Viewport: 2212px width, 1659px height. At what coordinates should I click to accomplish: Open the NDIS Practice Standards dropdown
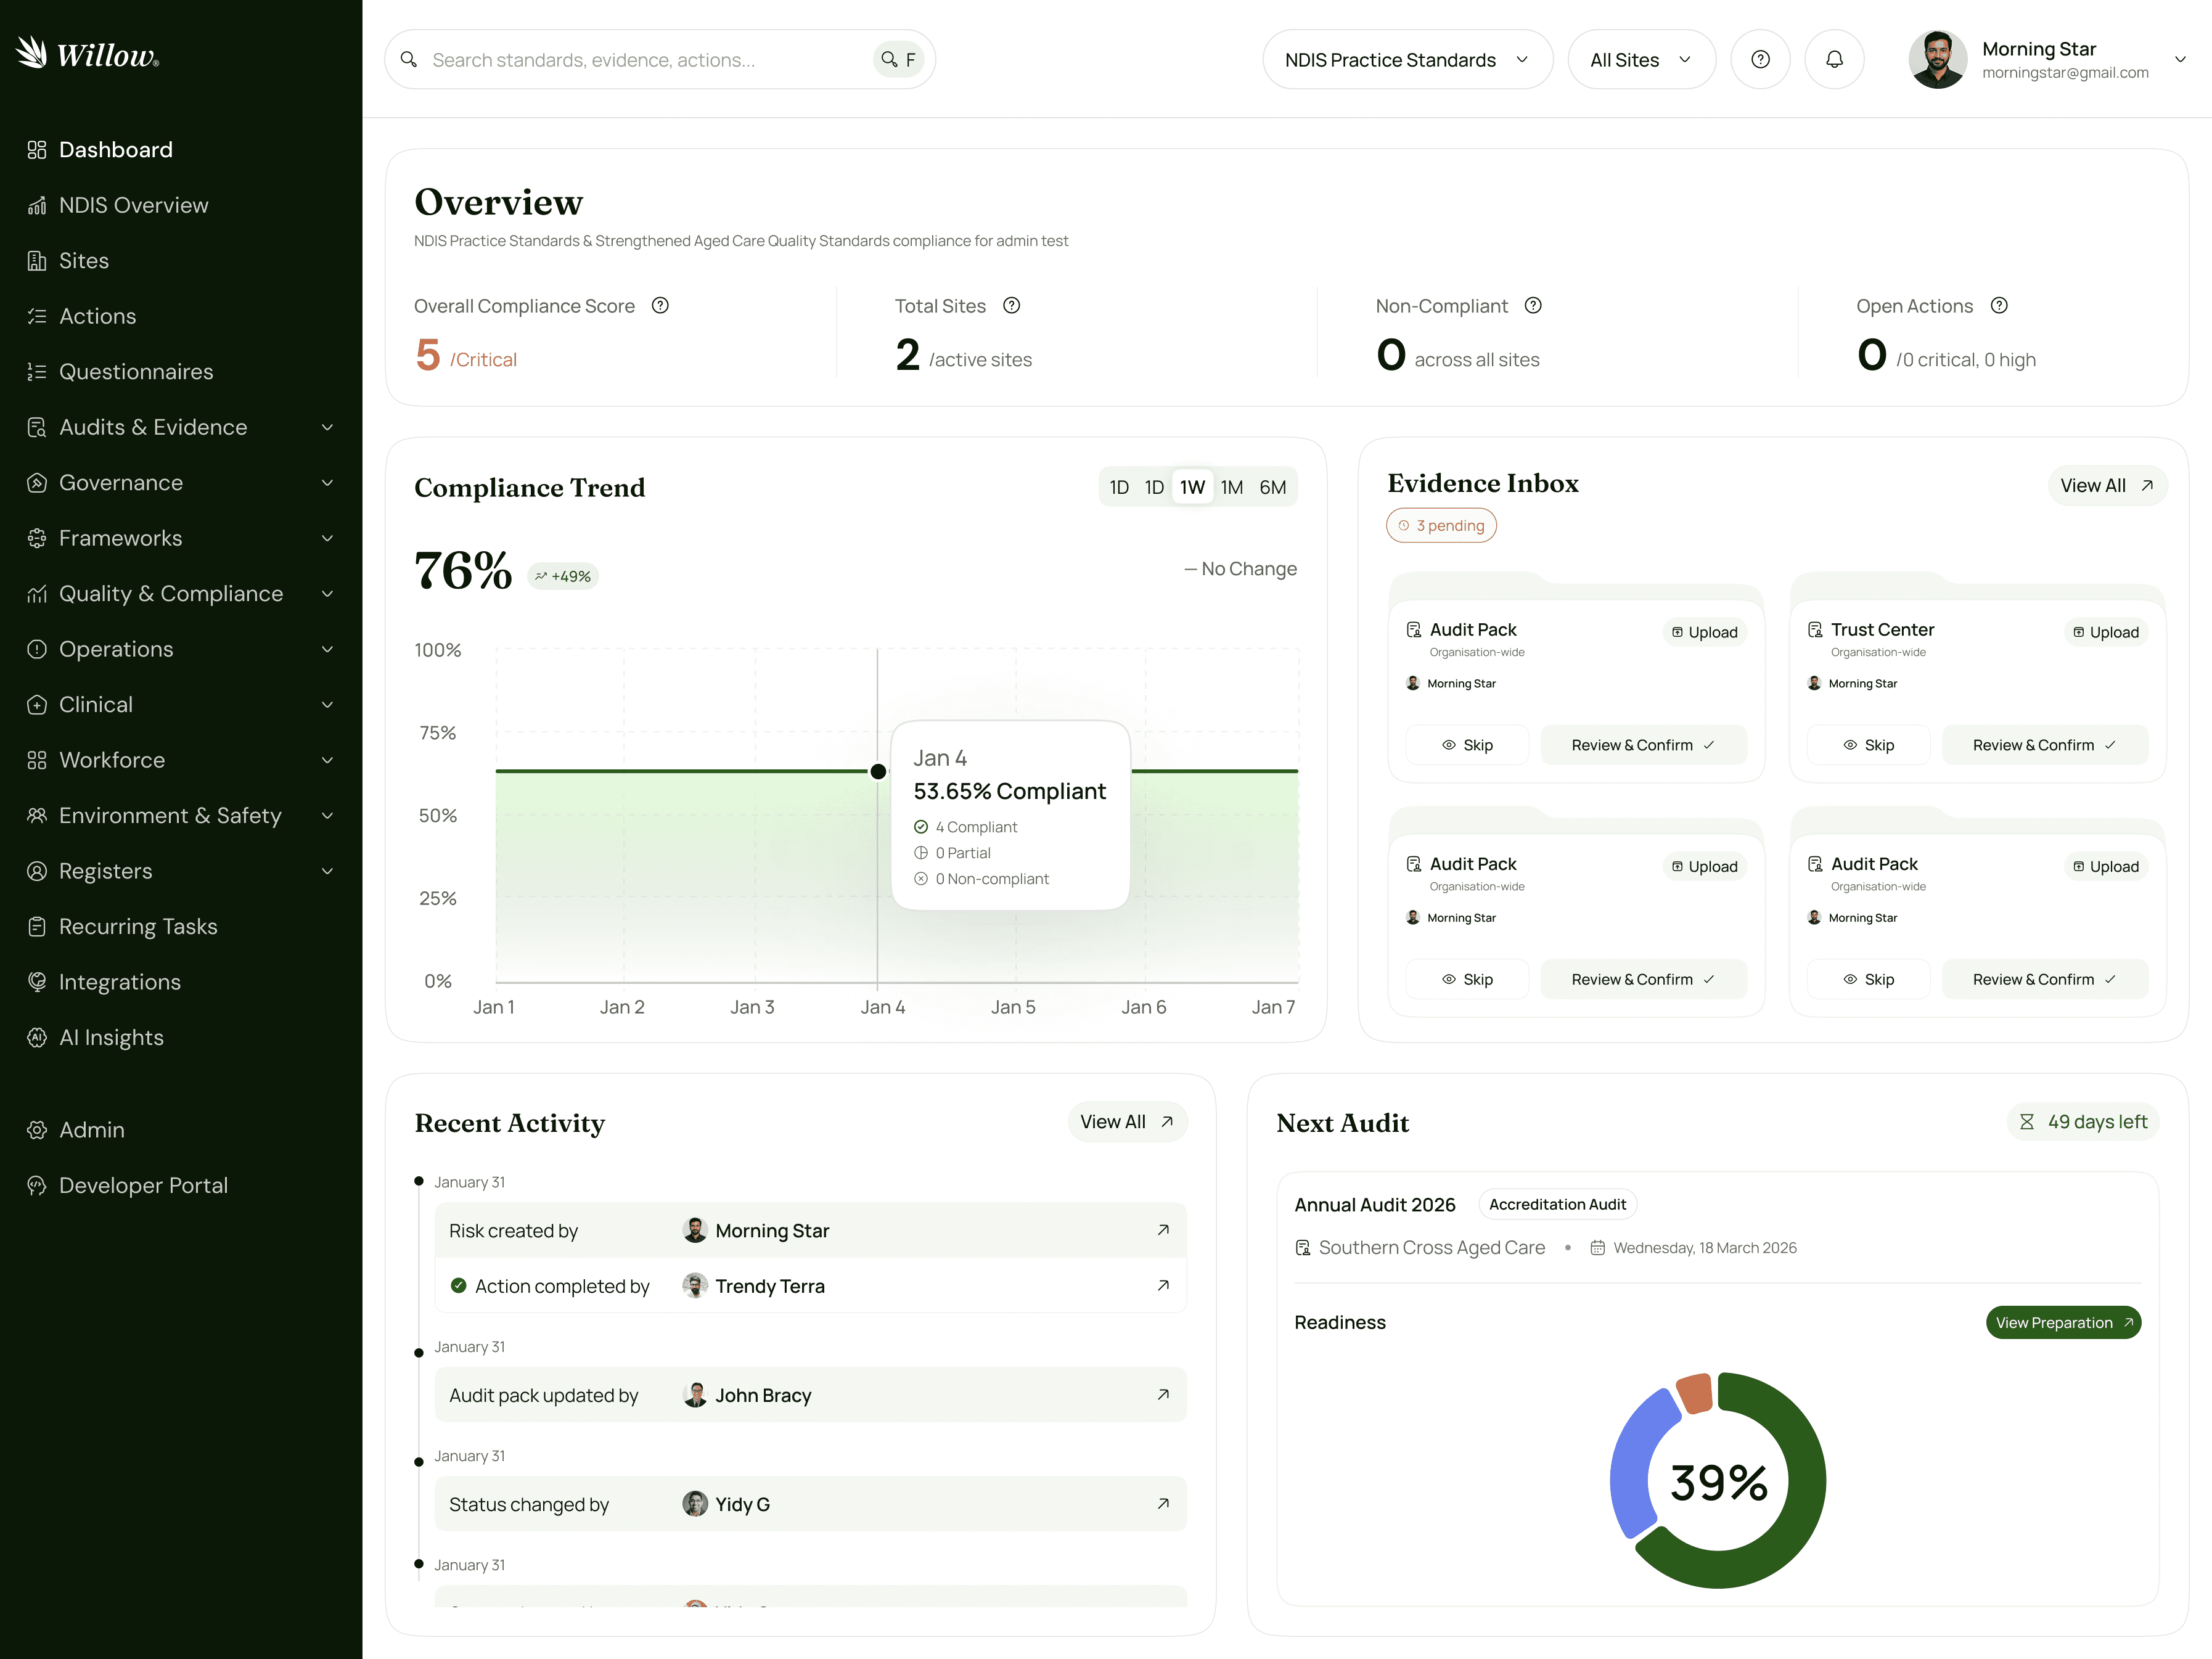point(1407,59)
